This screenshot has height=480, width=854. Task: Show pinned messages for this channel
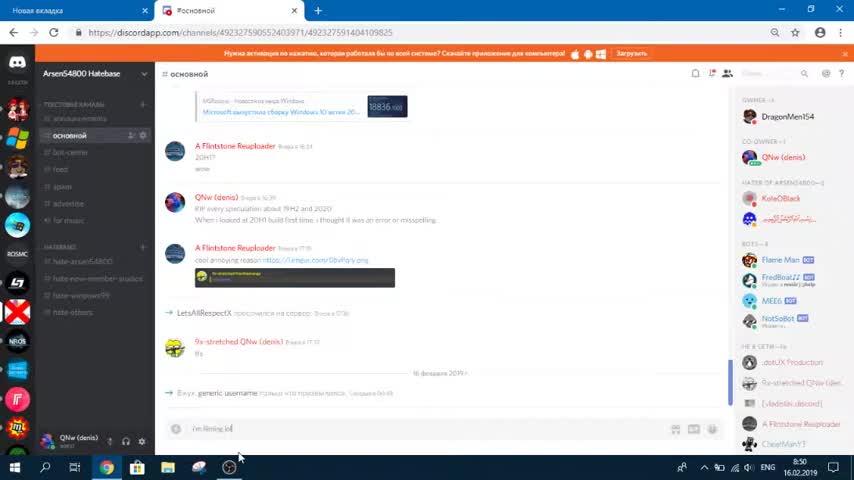coord(712,74)
